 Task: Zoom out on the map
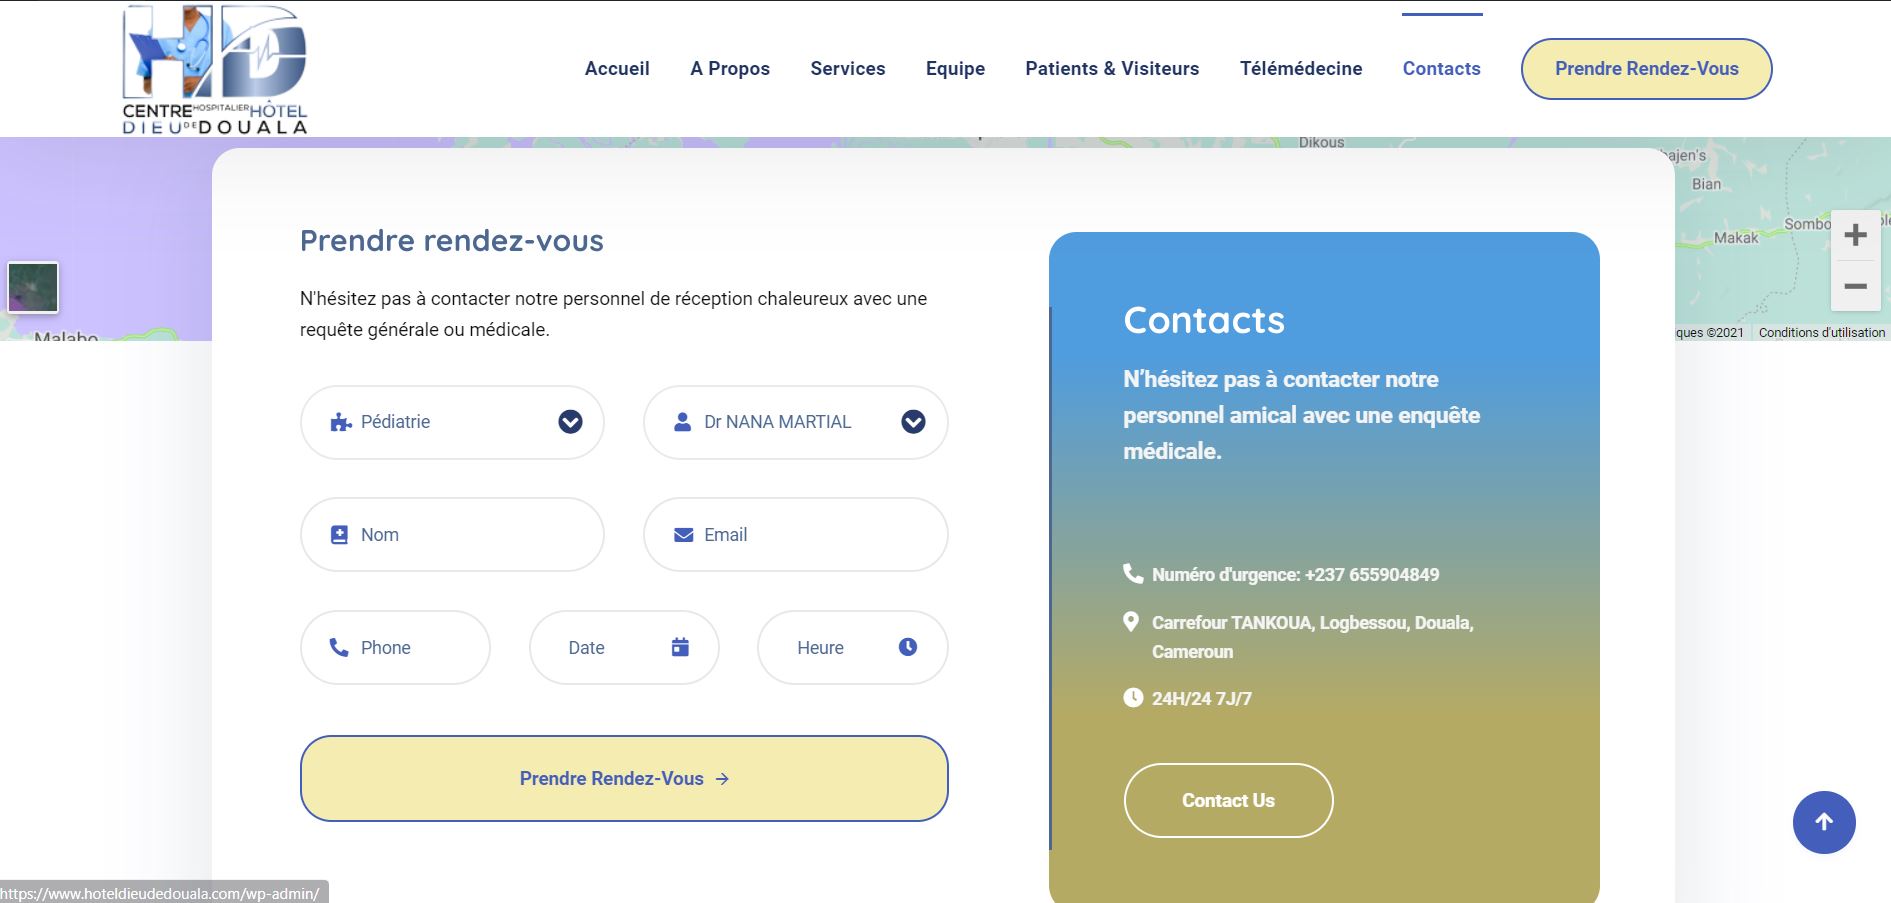[1855, 286]
